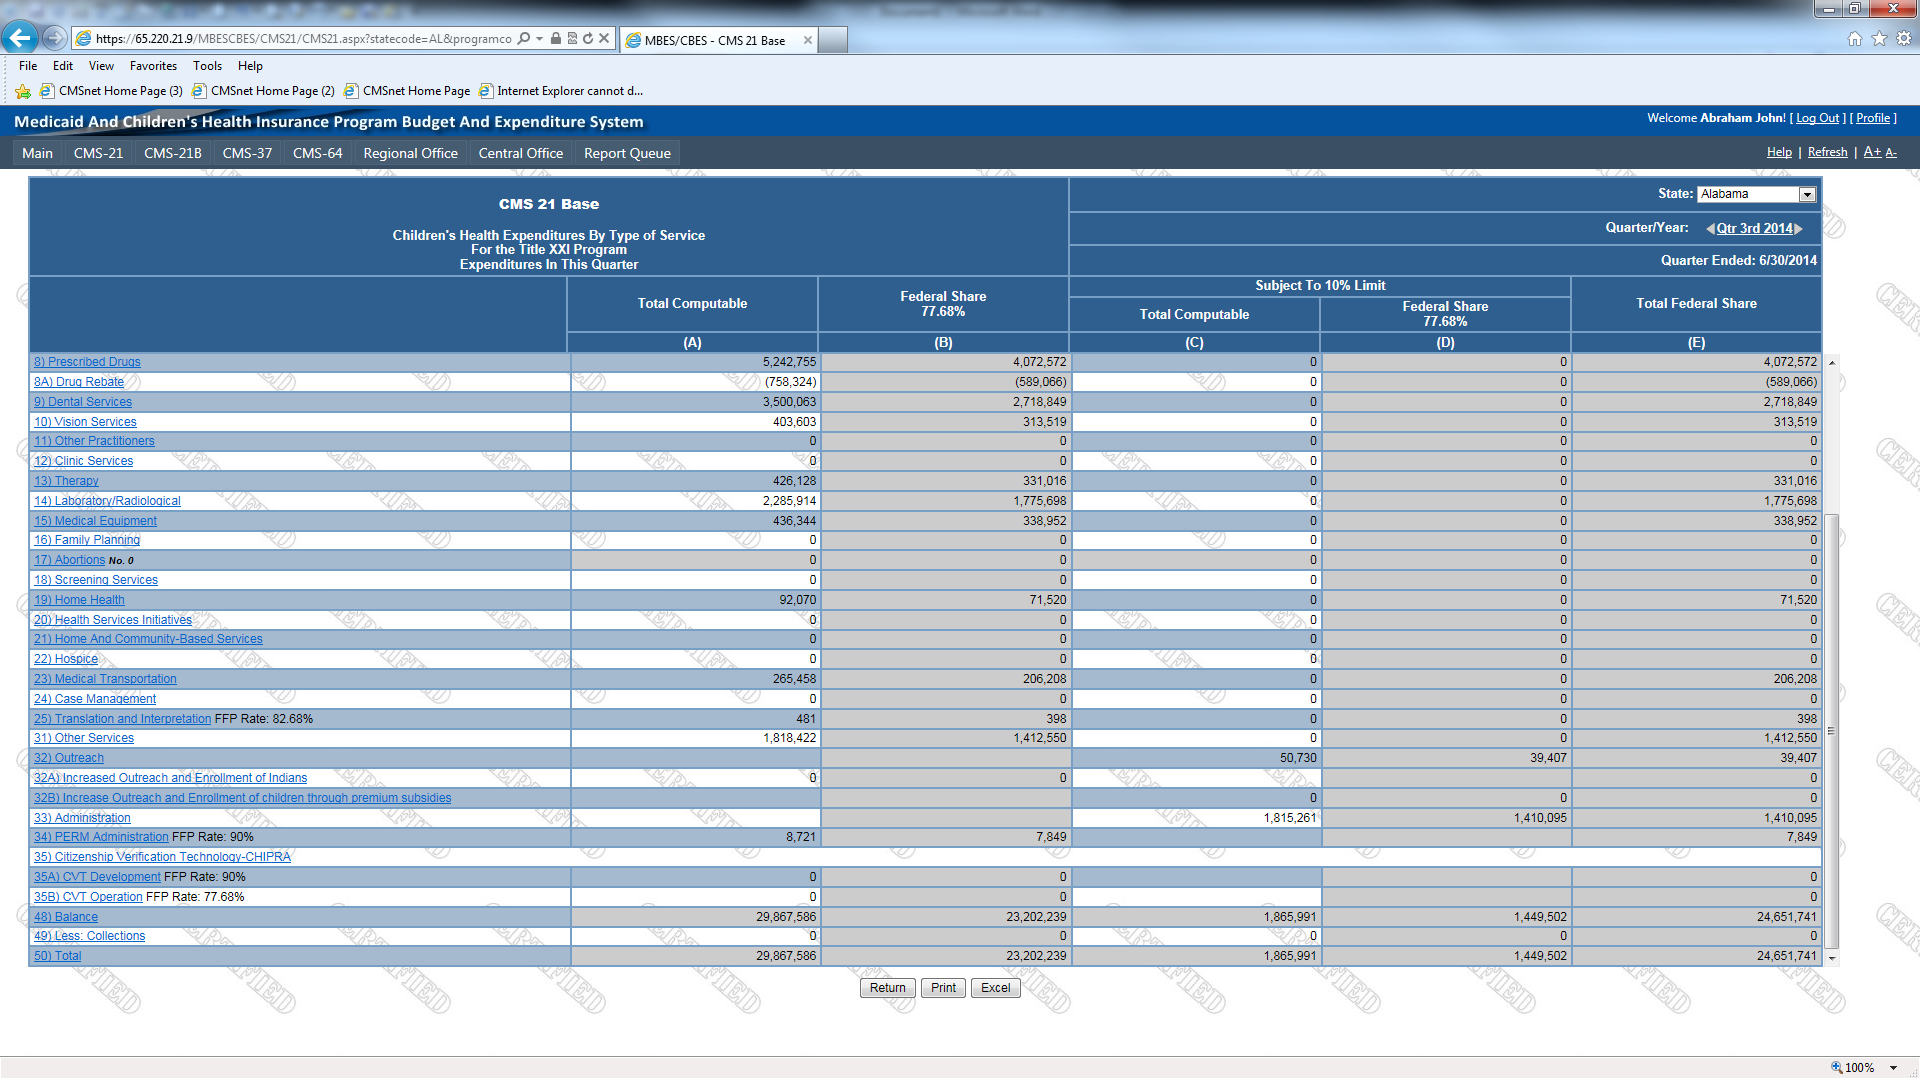
Task: Click the A+ increase font size link
Action: [x=1872, y=152]
